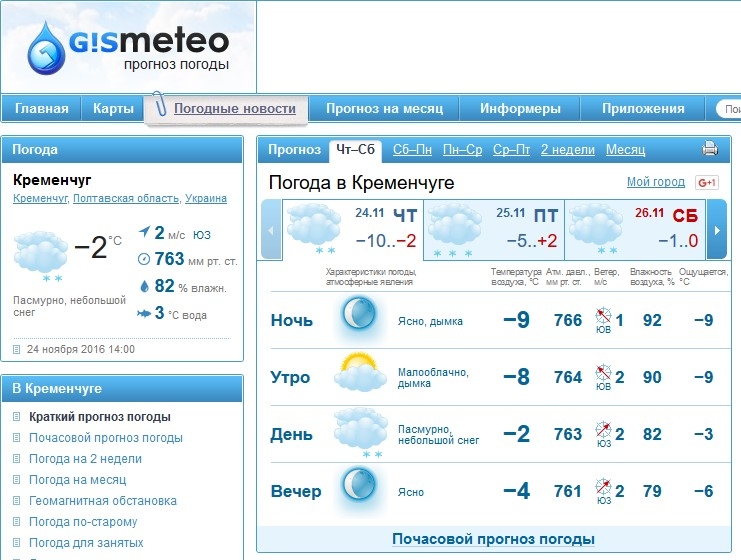Click the current weather snow cloud icon

tap(41, 253)
